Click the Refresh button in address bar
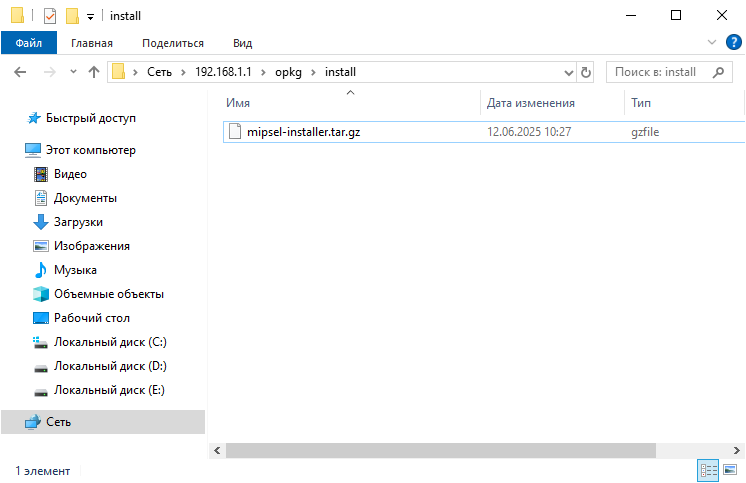This screenshot has width=746, height=483. pos(586,72)
